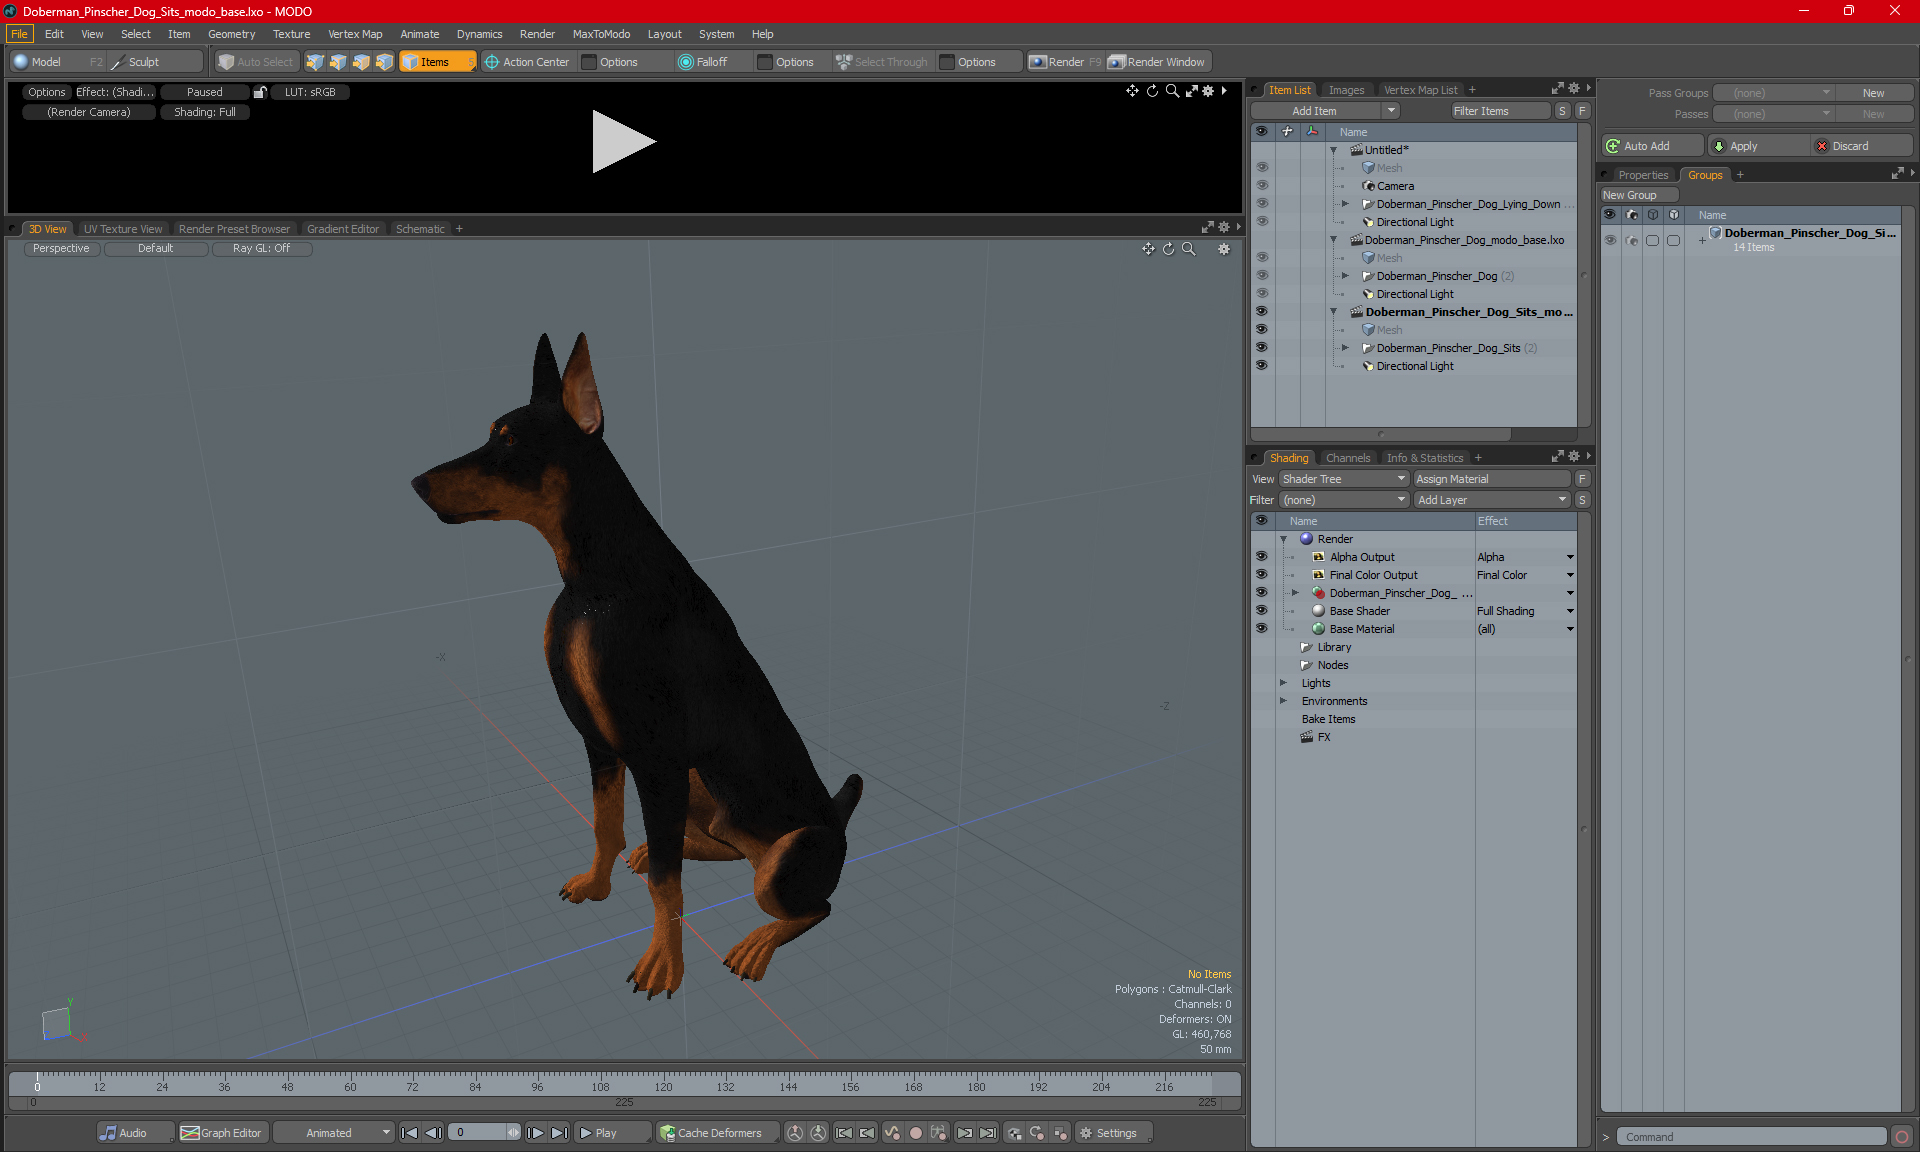Toggle Select Through option
The width and height of the screenshot is (1920, 1152).
click(882, 62)
